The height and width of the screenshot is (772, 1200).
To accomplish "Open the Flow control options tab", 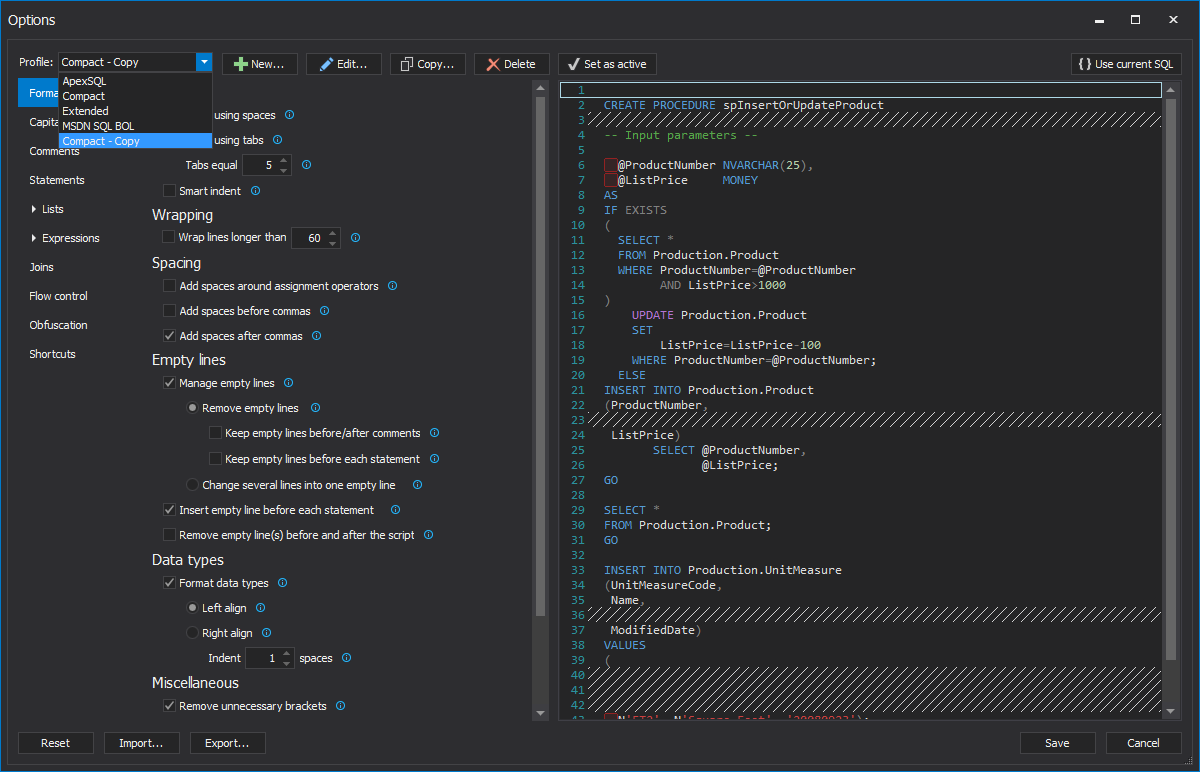I will point(58,296).
